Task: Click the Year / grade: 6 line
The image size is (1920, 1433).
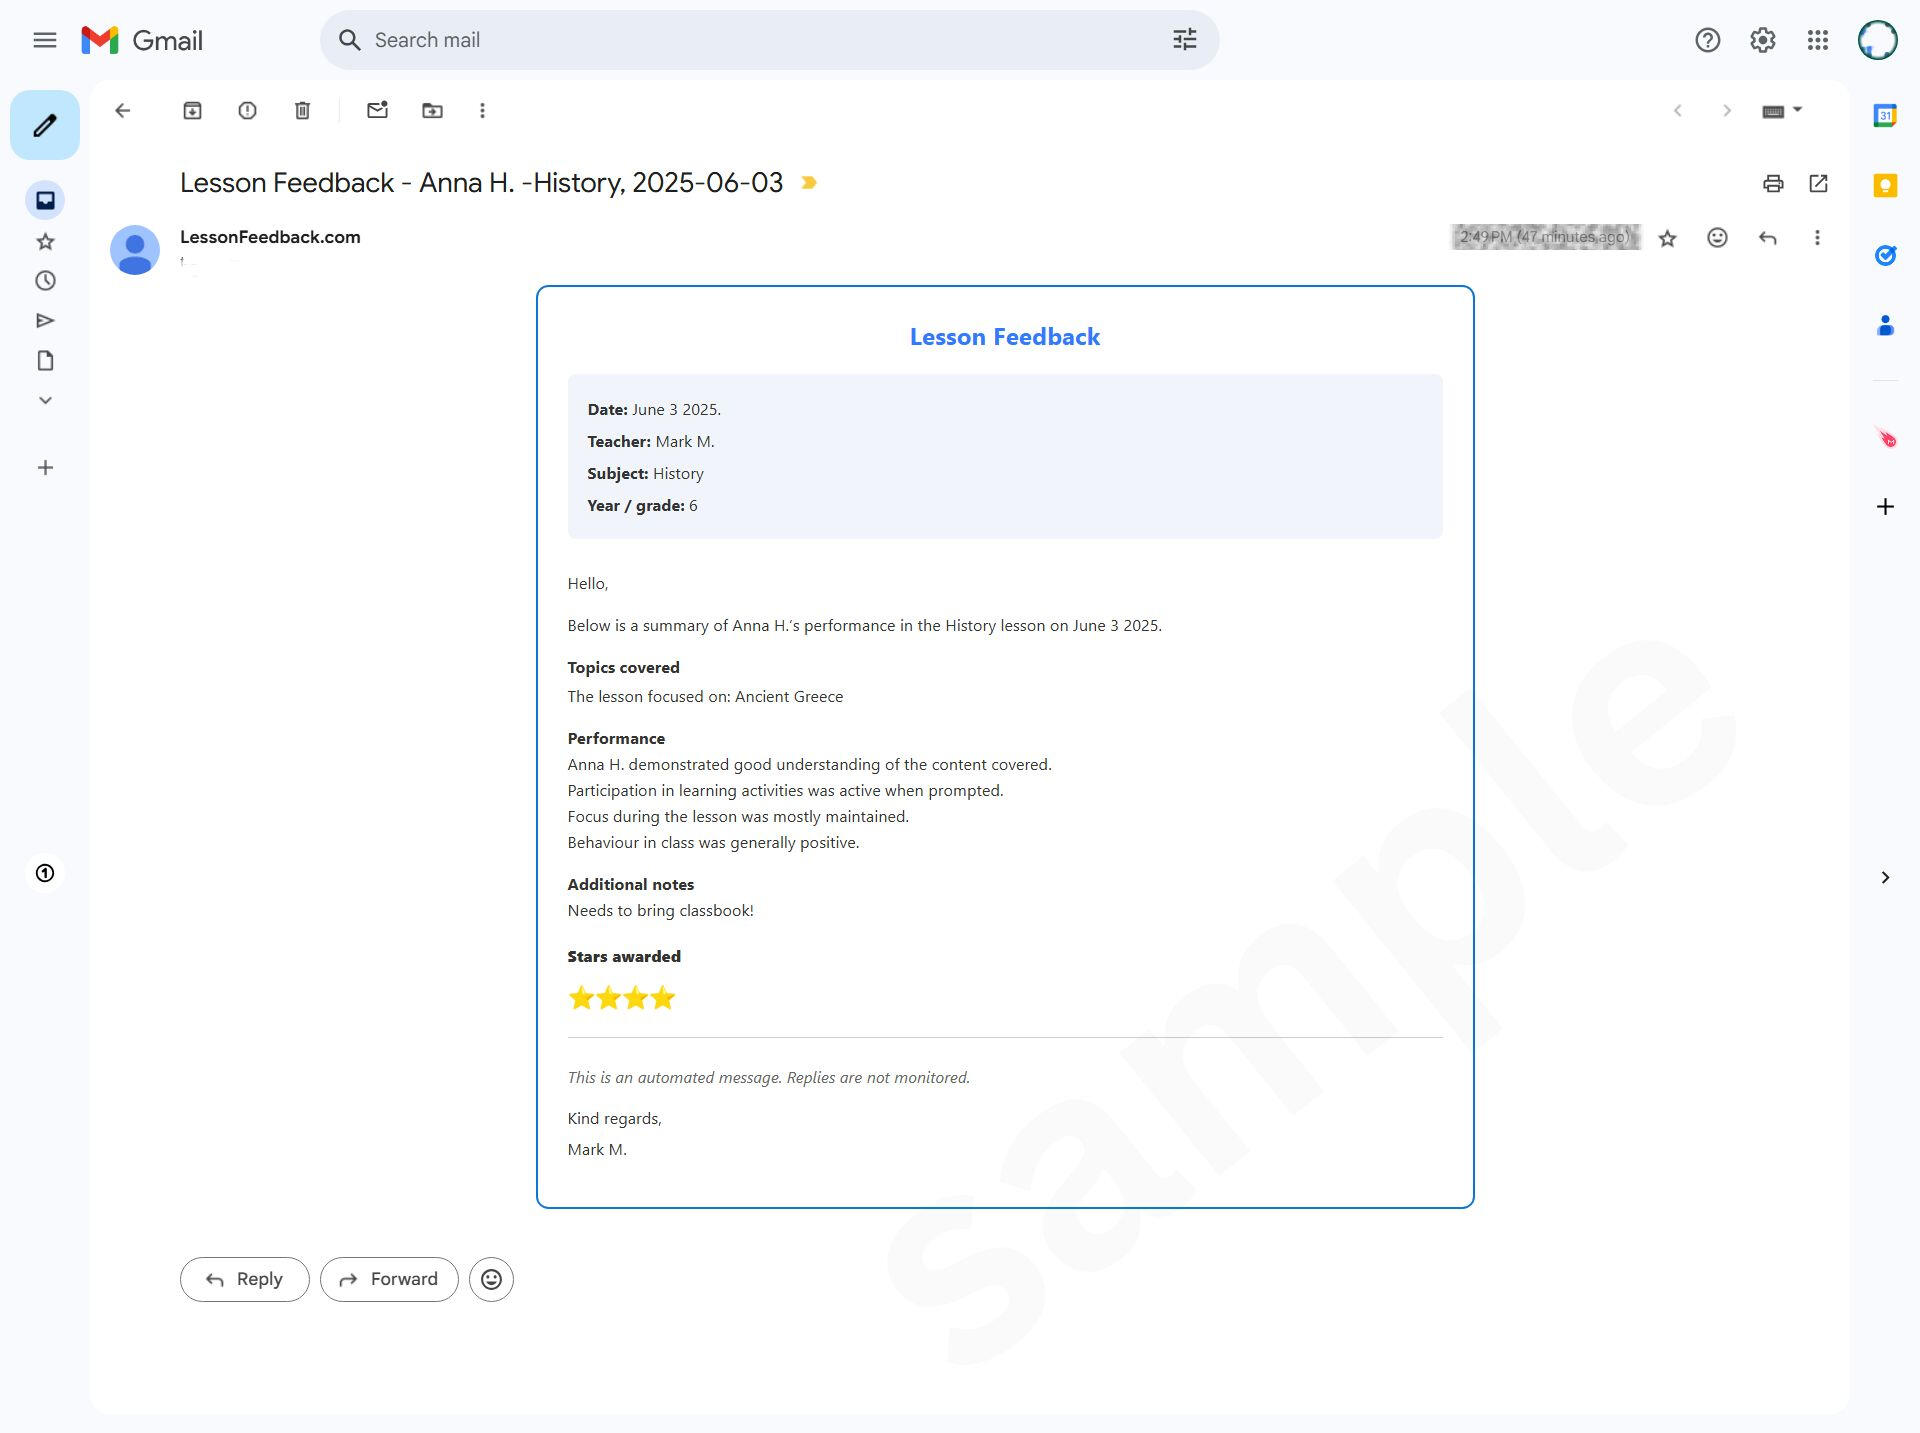Action: [642, 505]
